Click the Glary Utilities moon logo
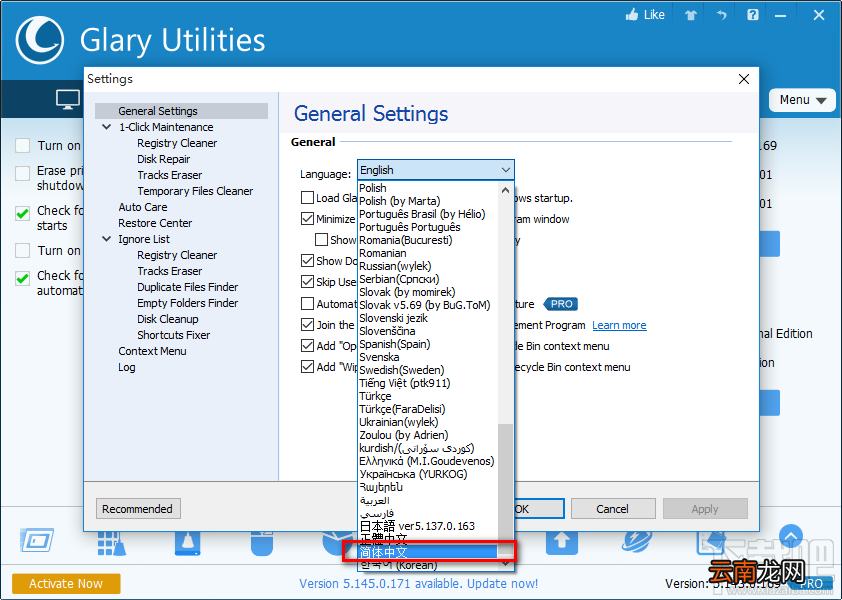Viewport: 842px width, 600px height. tap(40, 40)
